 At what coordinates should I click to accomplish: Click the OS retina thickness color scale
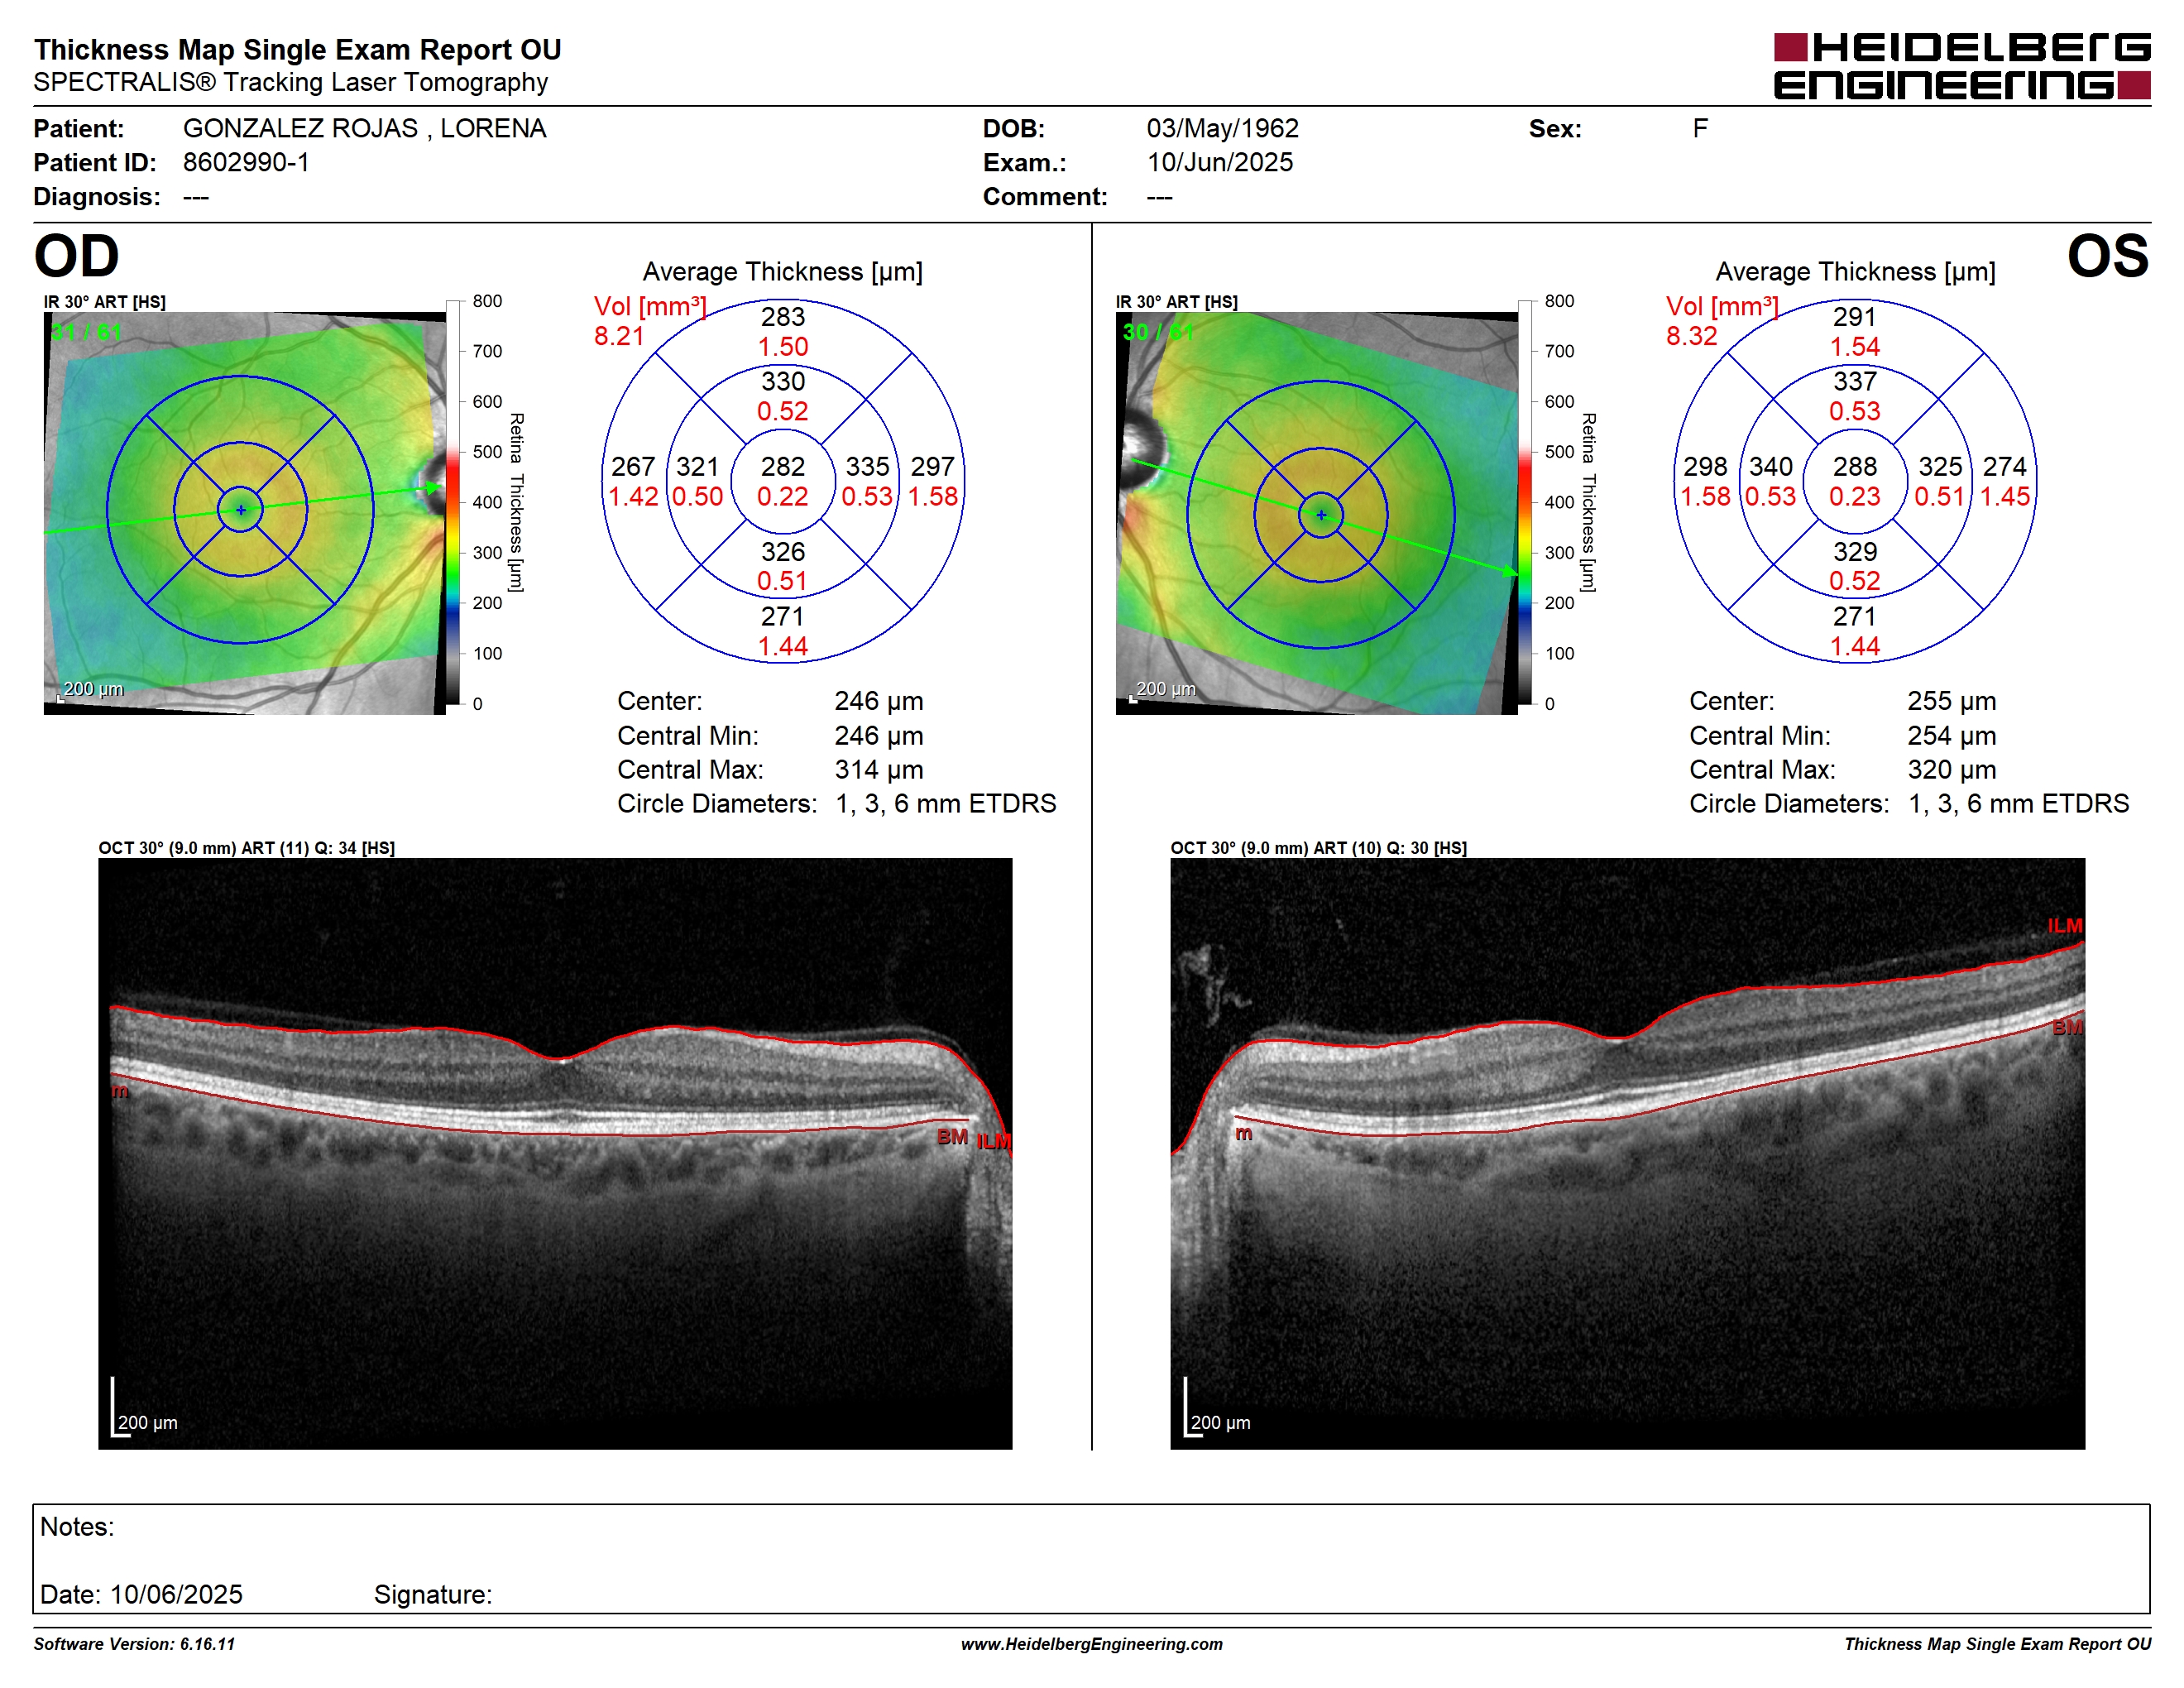[1525, 502]
